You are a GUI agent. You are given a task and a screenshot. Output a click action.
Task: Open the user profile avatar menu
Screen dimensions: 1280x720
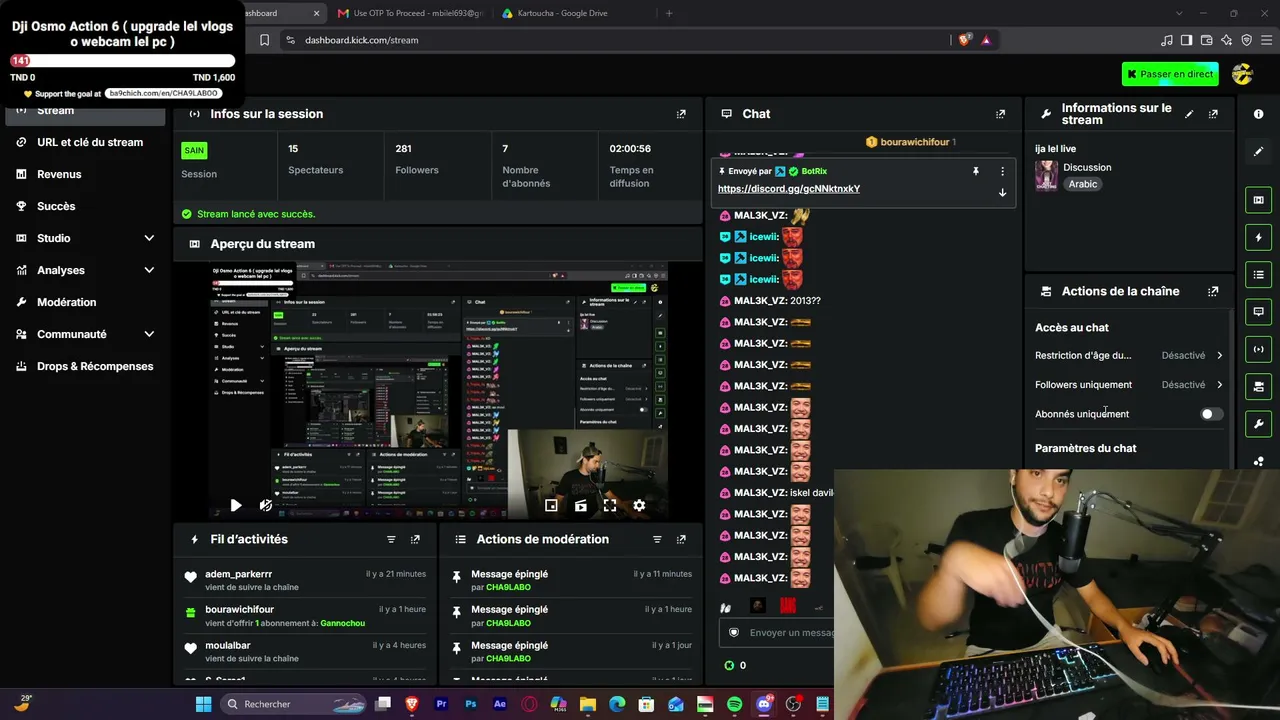coord(1242,74)
